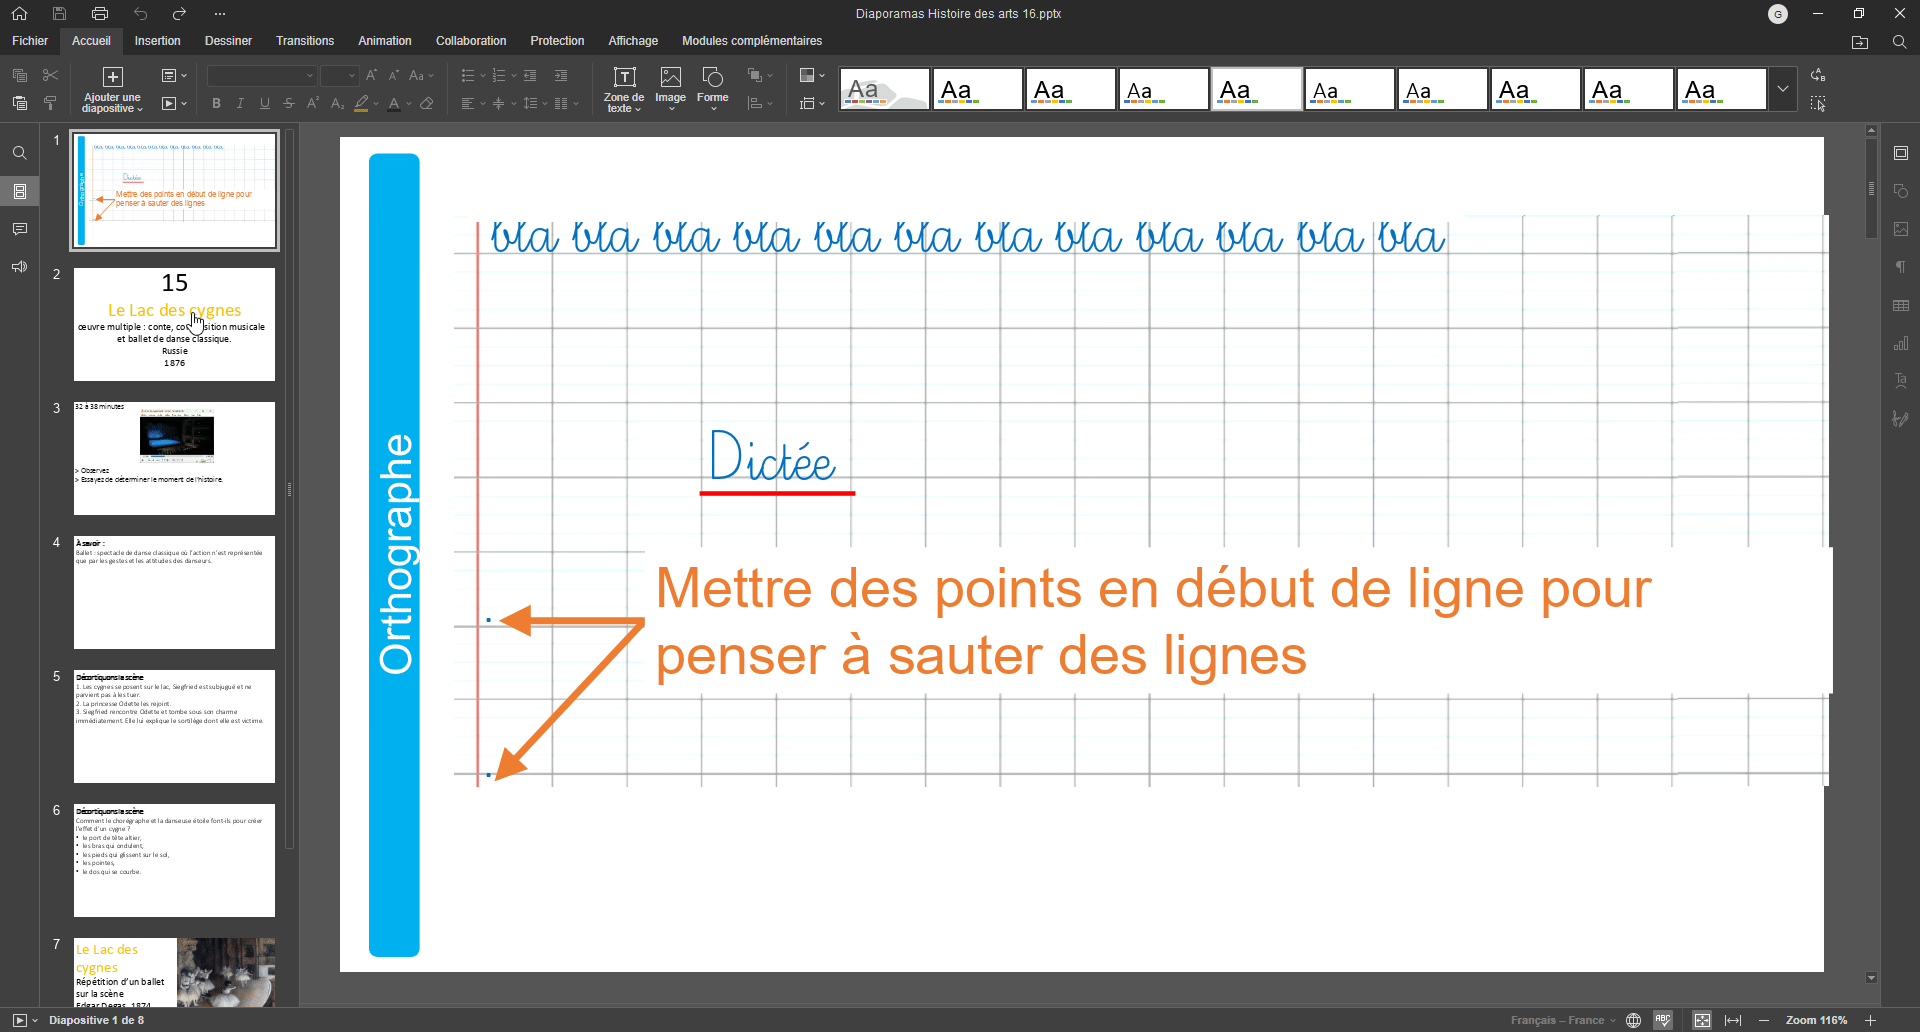
Task: Click the Forme shape button
Action: 713,88
